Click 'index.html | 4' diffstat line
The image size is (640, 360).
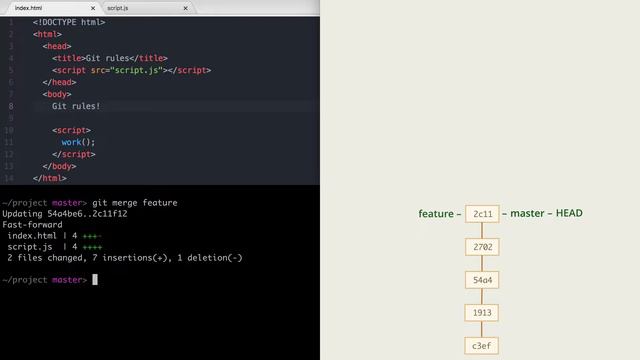[54, 236]
